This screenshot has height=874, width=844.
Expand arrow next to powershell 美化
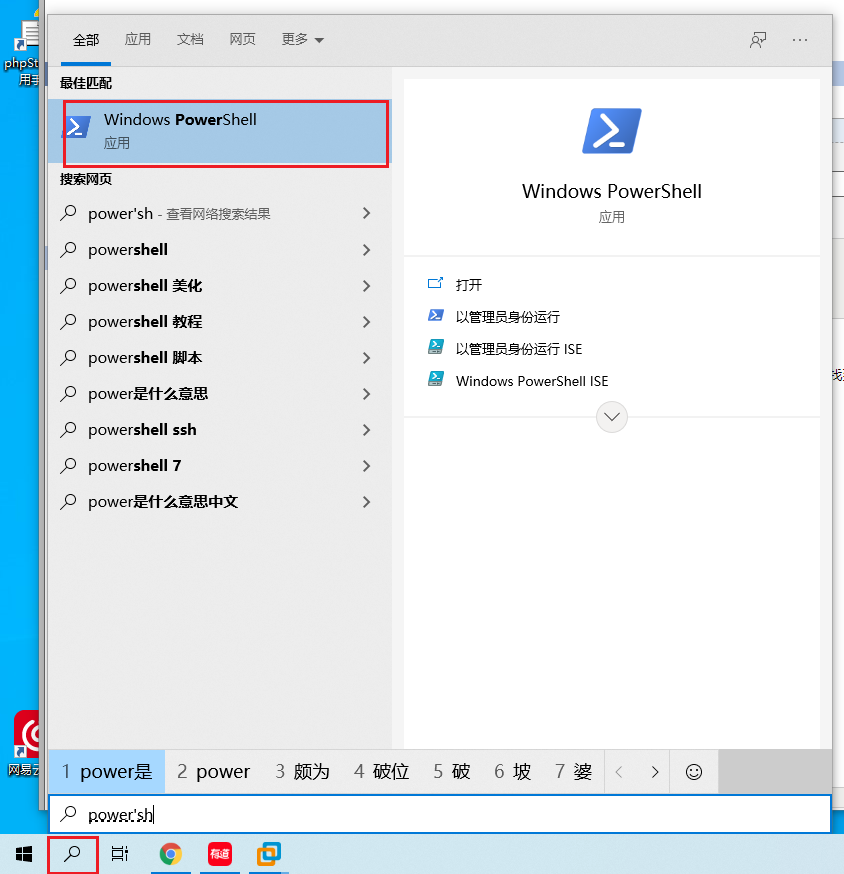click(366, 286)
